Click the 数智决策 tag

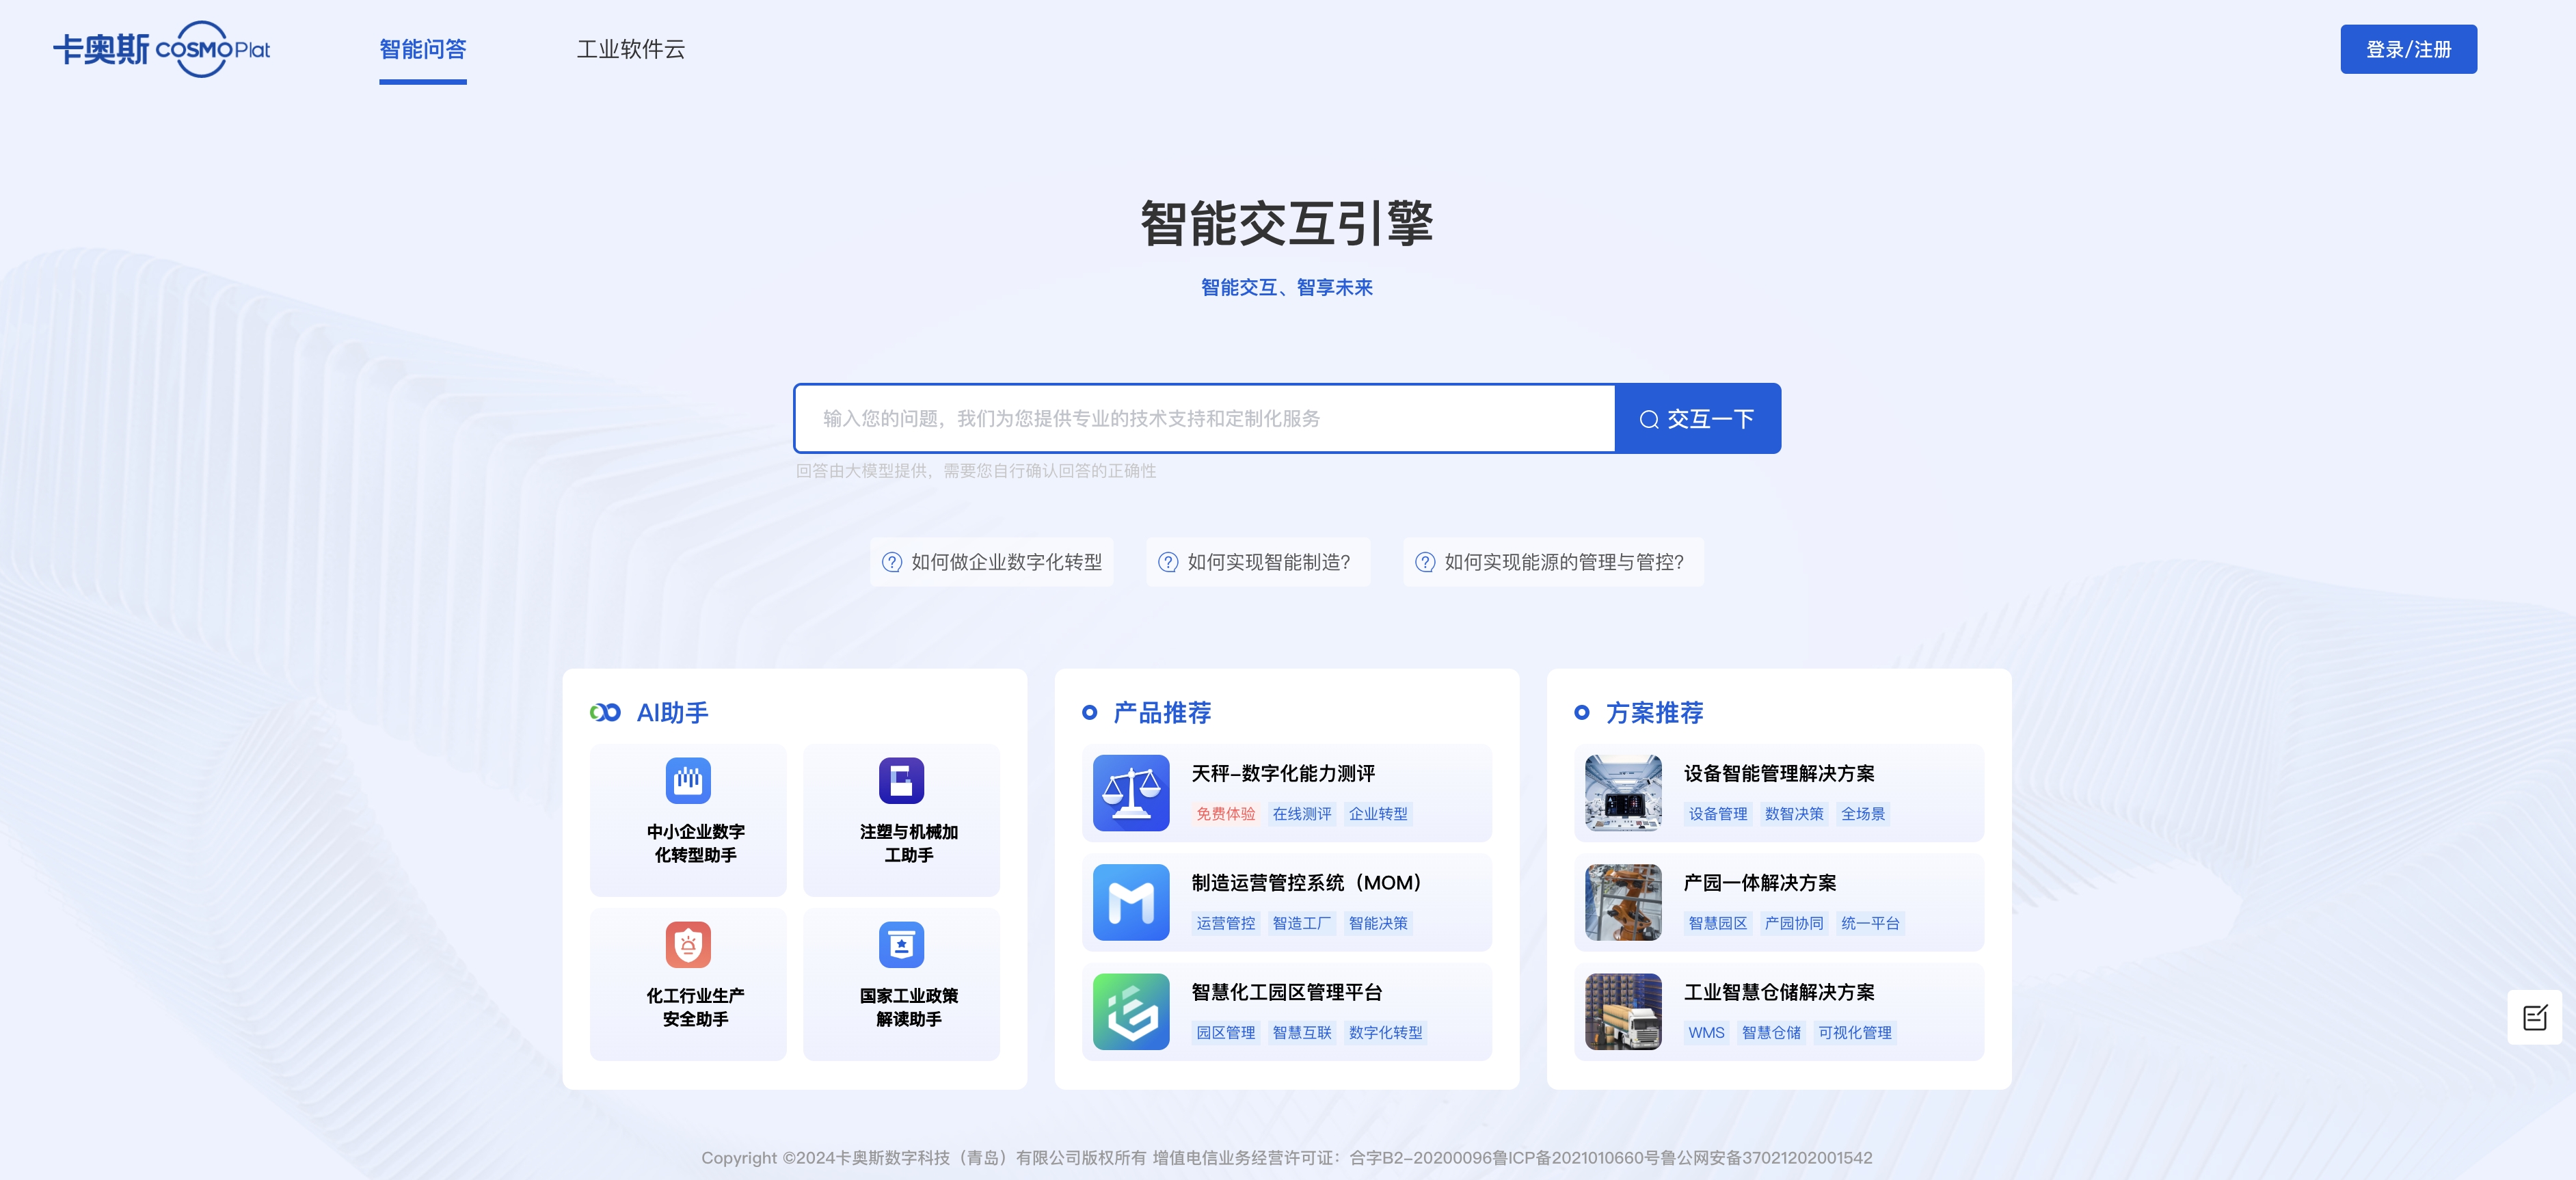click(x=1794, y=814)
